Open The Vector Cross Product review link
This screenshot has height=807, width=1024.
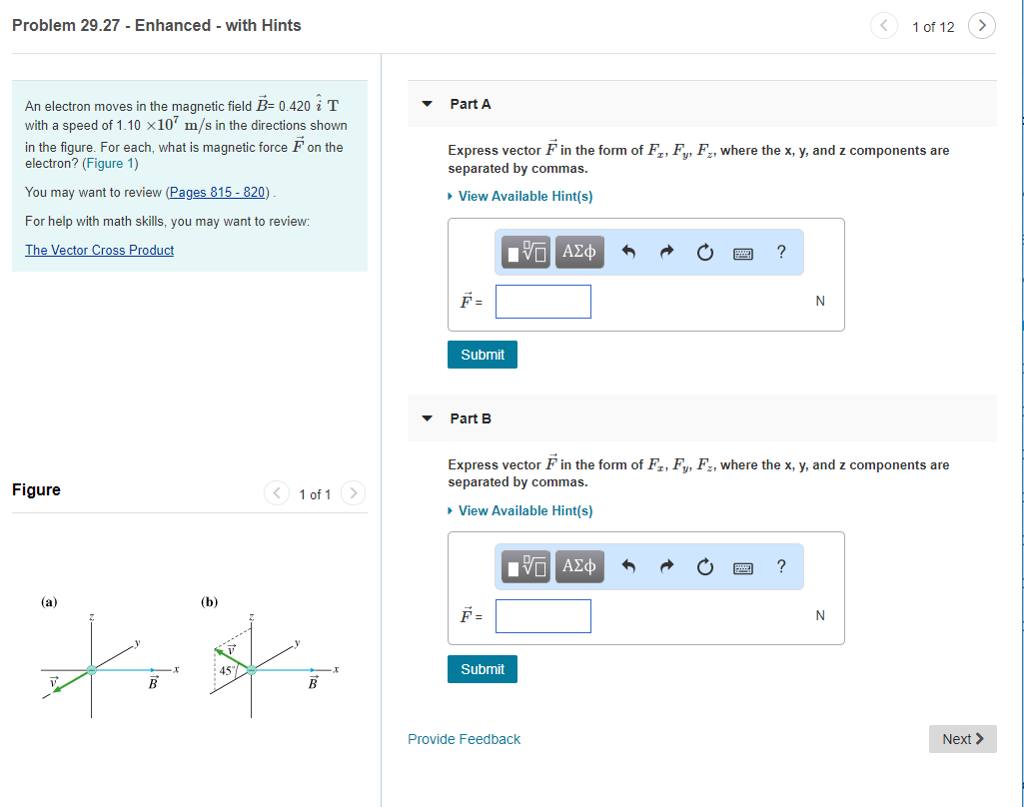(x=98, y=249)
